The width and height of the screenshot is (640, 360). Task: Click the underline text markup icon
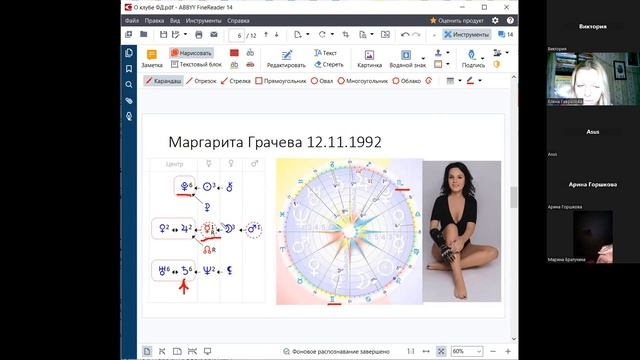[234, 64]
